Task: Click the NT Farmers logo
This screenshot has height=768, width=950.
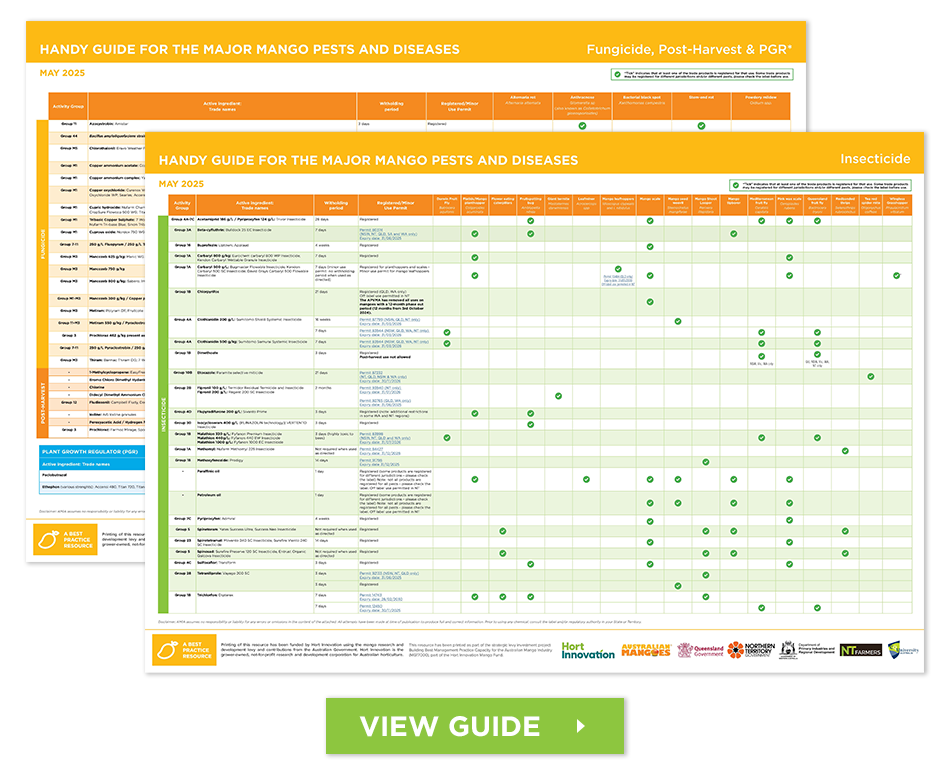Action: coord(860,650)
